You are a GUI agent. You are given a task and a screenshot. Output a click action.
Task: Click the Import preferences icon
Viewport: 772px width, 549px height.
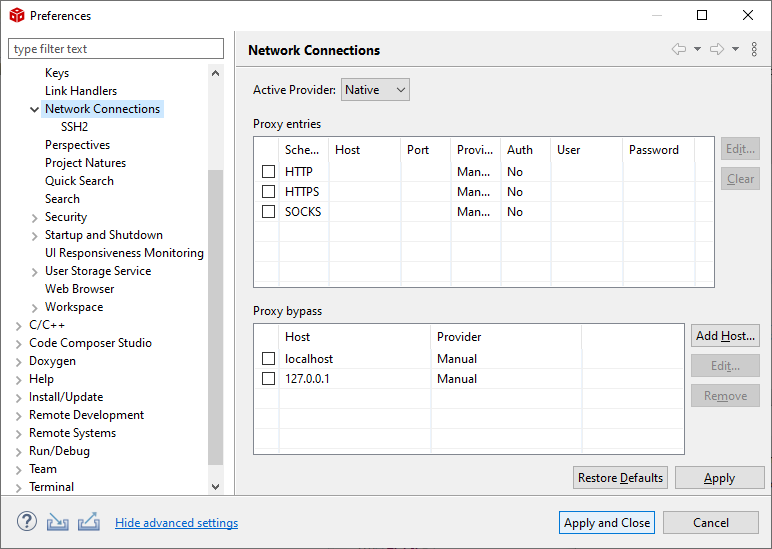[58, 522]
